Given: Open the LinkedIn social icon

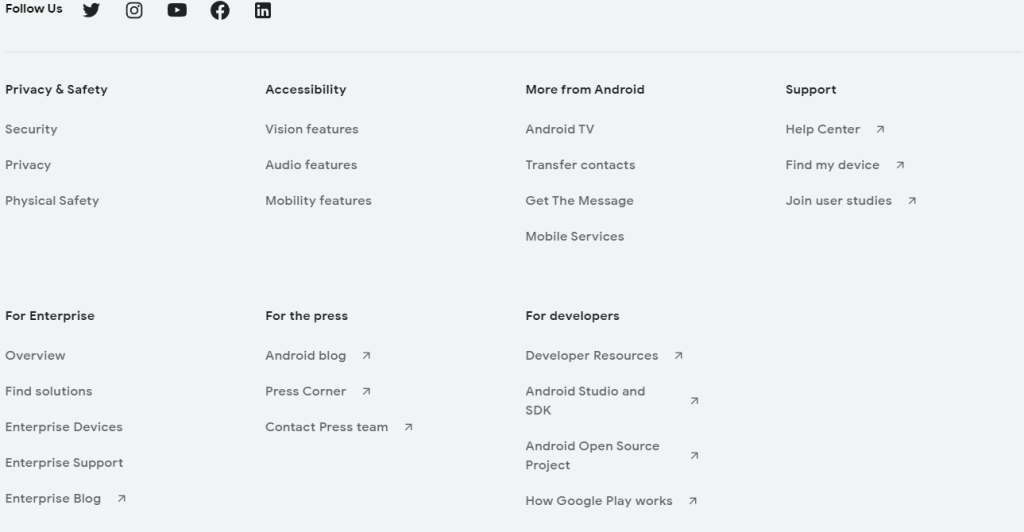Looking at the screenshot, I should click(263, 10).
